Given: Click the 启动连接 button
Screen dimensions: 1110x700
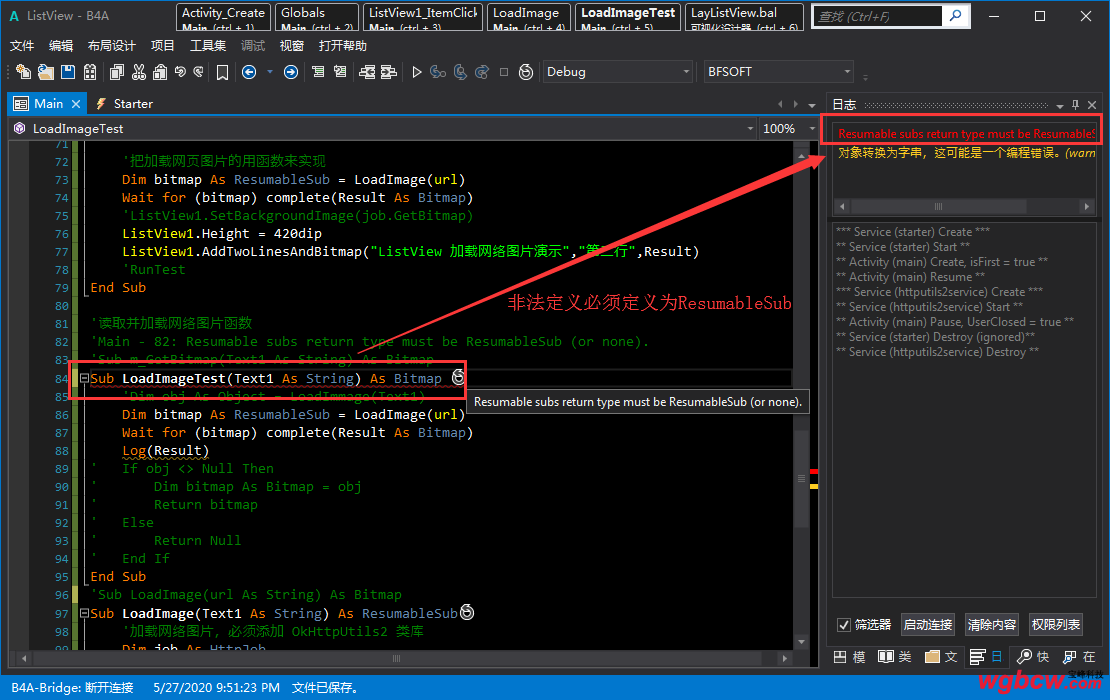Looking at the screenshot, I should click(x=928, y=624).
